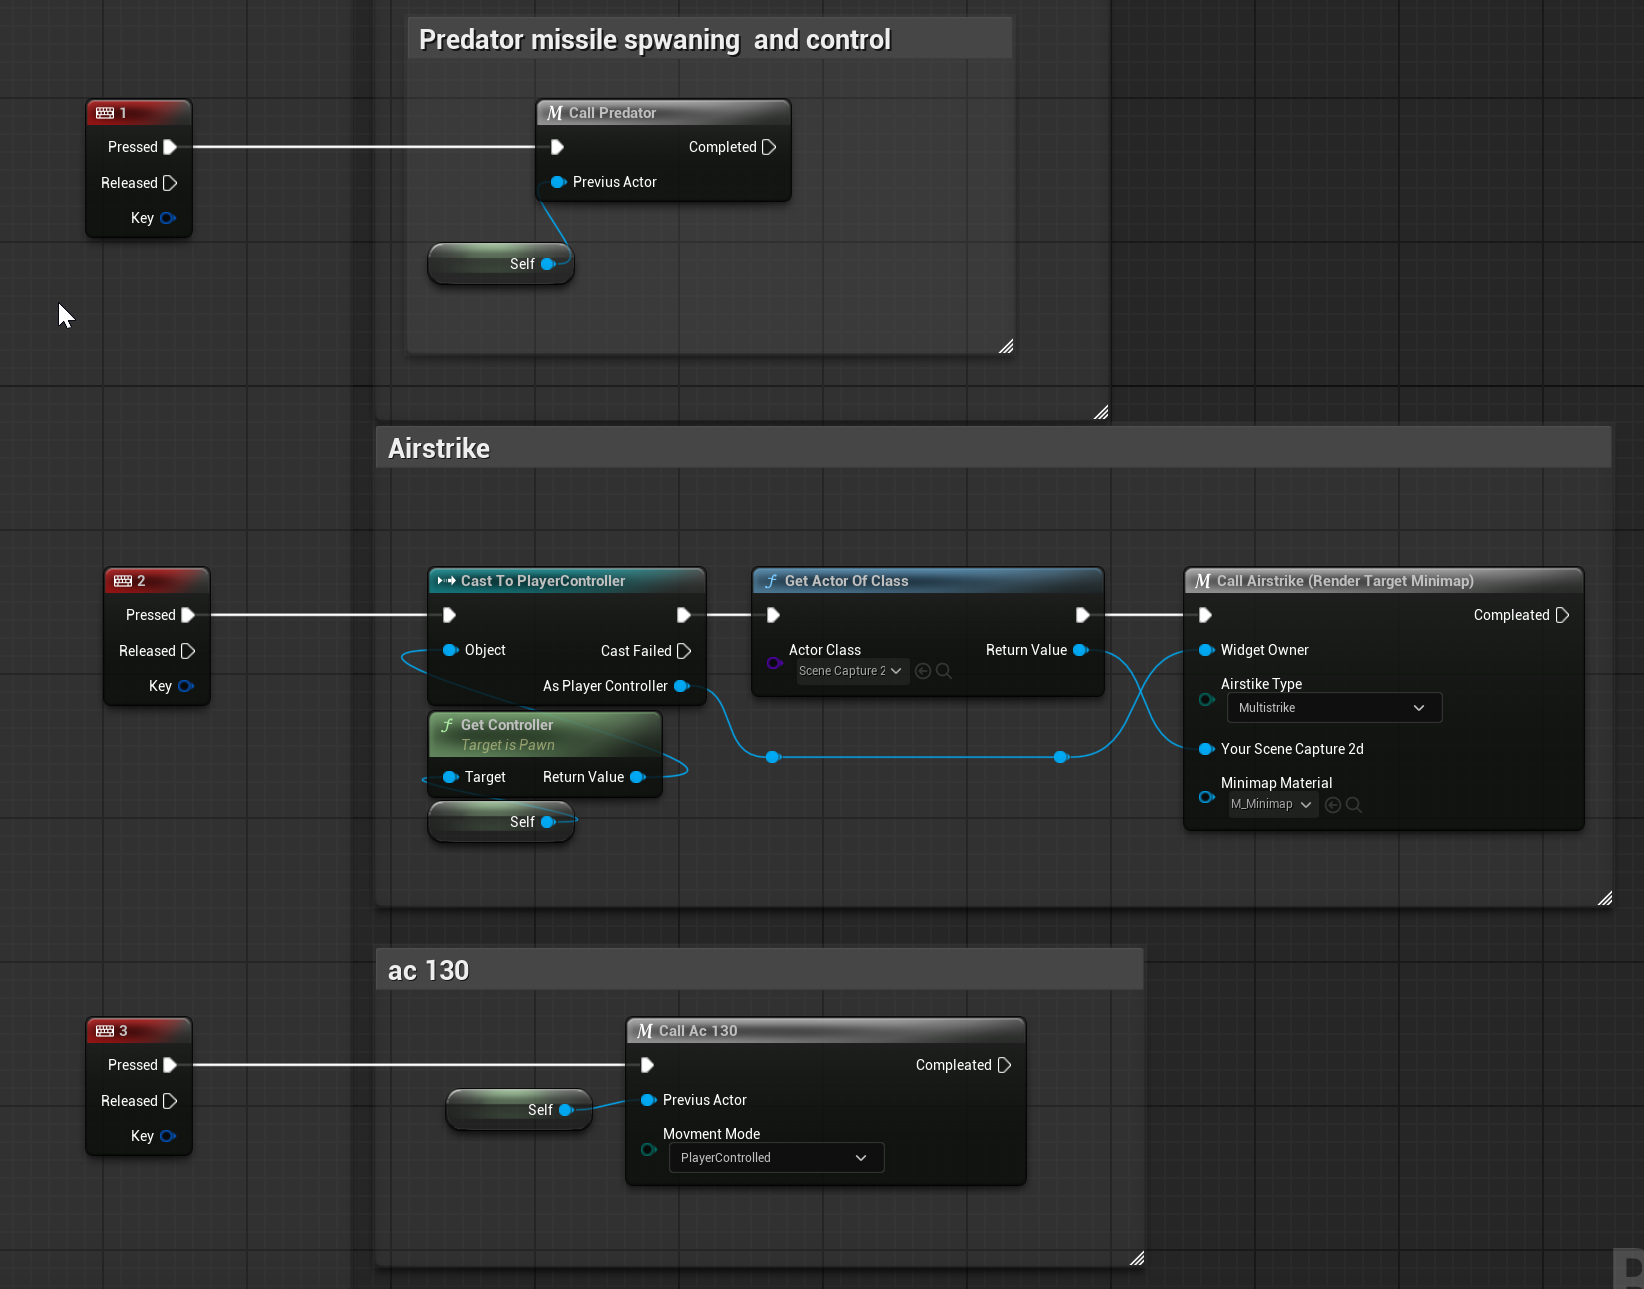Click the Pressed exec pin of key 2 node

(188, 615)
